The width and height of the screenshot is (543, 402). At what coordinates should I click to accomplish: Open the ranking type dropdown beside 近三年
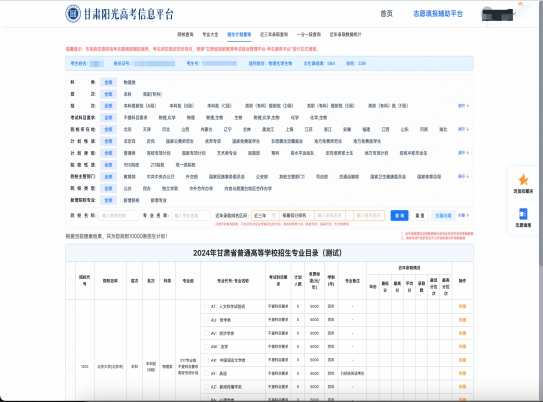297,216
